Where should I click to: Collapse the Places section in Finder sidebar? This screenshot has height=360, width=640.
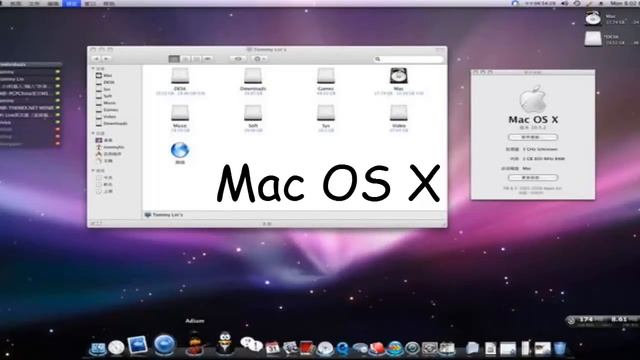93,133
